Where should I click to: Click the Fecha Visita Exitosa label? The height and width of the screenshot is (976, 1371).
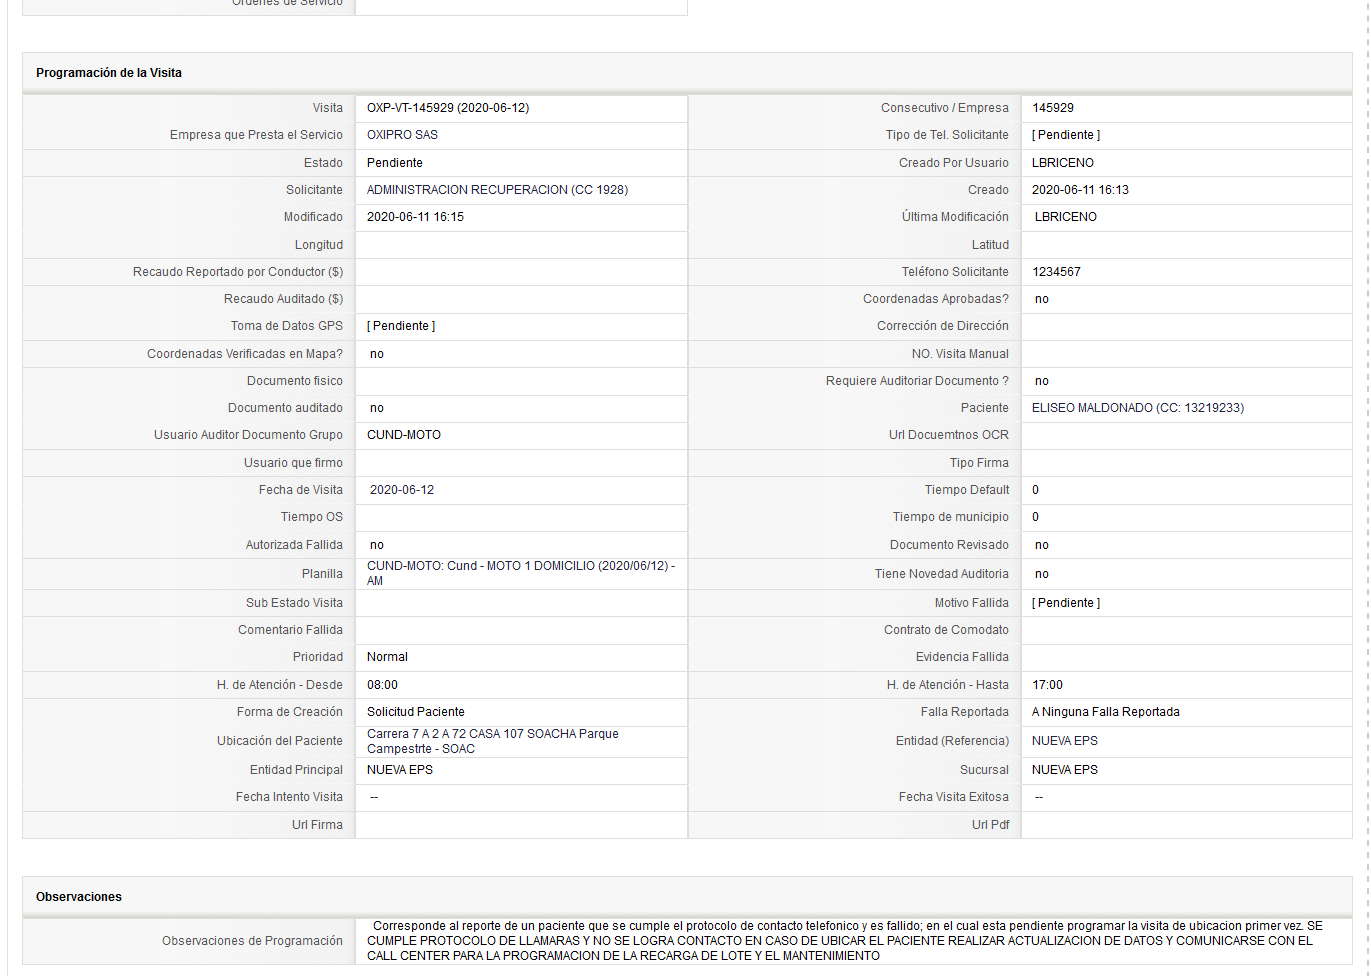point(954,797)
